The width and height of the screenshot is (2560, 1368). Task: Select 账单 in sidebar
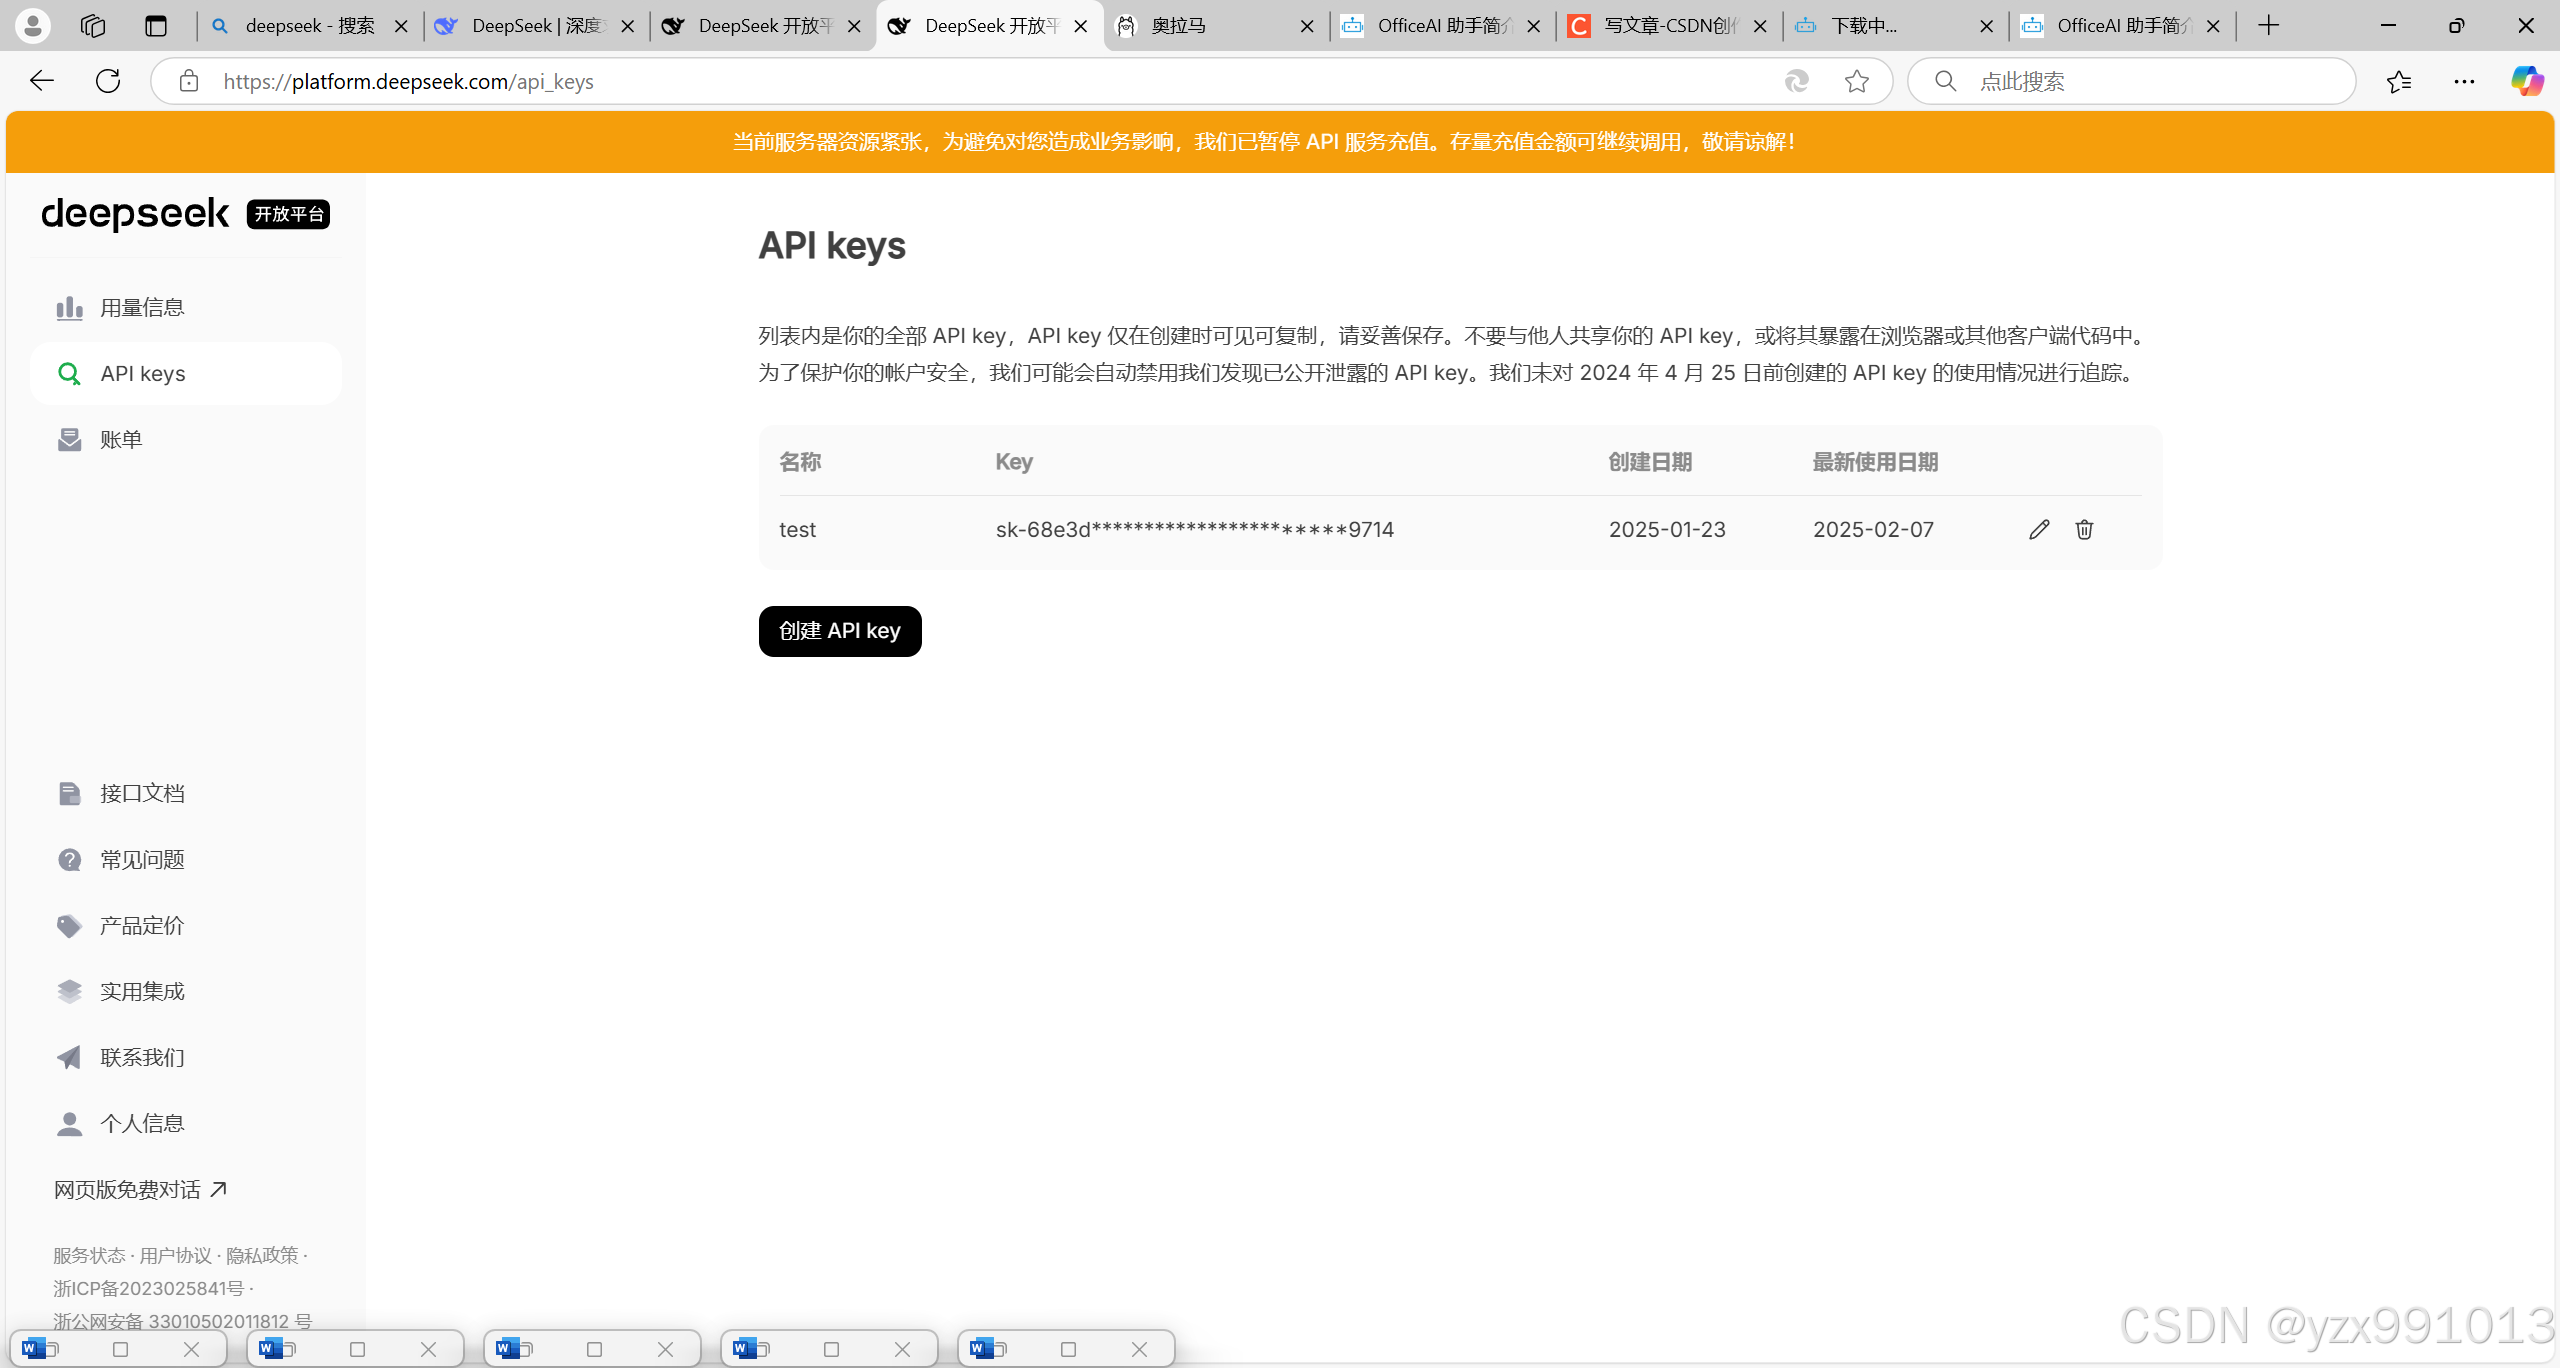pyautogui.click(x=121, y=440)
